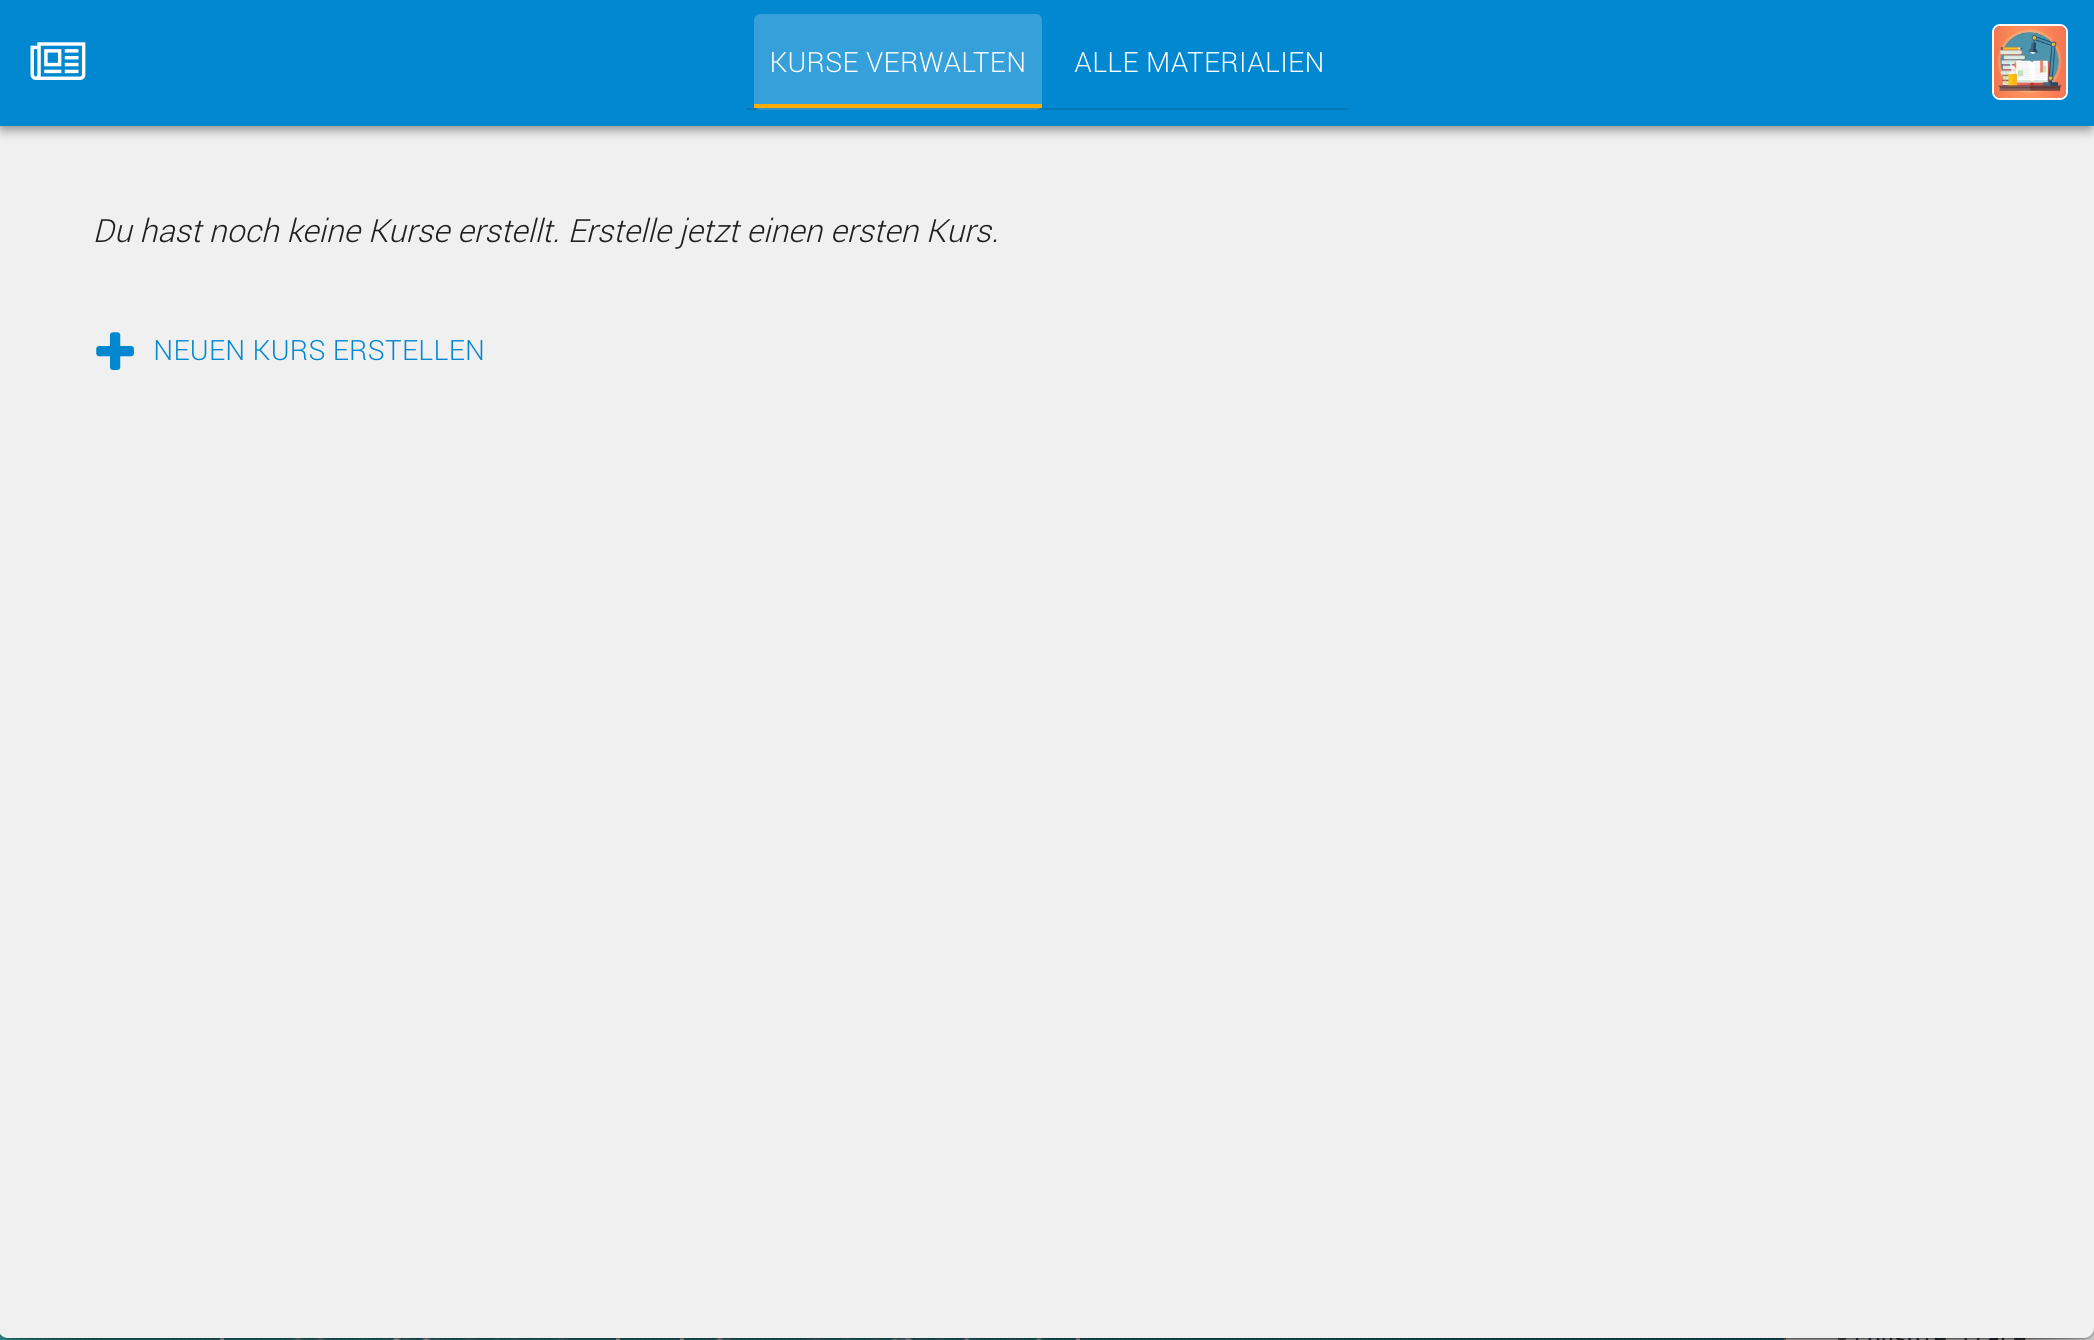Image resolution: width=2094 pixels, height=1340 pixels.
Task: Click the newspaper logo icon in the header
Action: (58, 61)
